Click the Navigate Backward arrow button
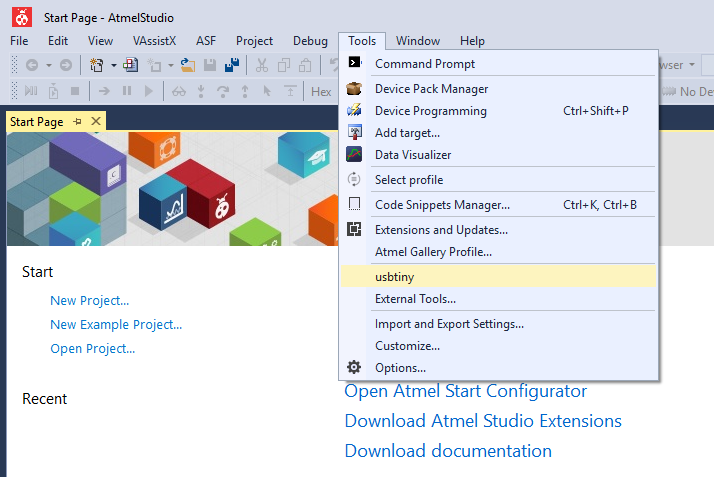 tap(32, 65)
